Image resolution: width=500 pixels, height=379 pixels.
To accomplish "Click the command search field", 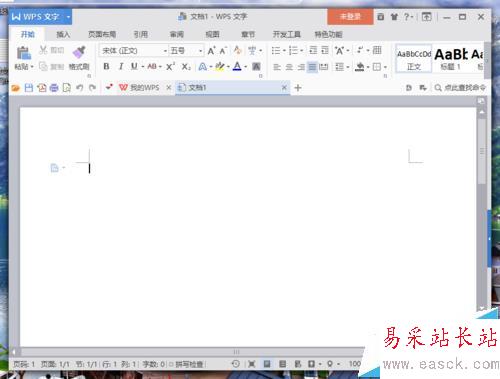I will click(x=460, y=88).
